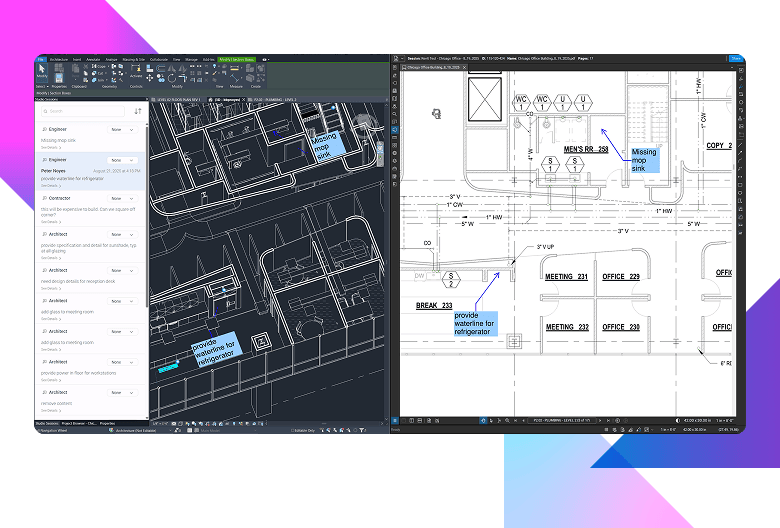This screenshot has width=780, height=528.
Task: Click Missing mop sink markup on PDF
Action: coord(645,160)
